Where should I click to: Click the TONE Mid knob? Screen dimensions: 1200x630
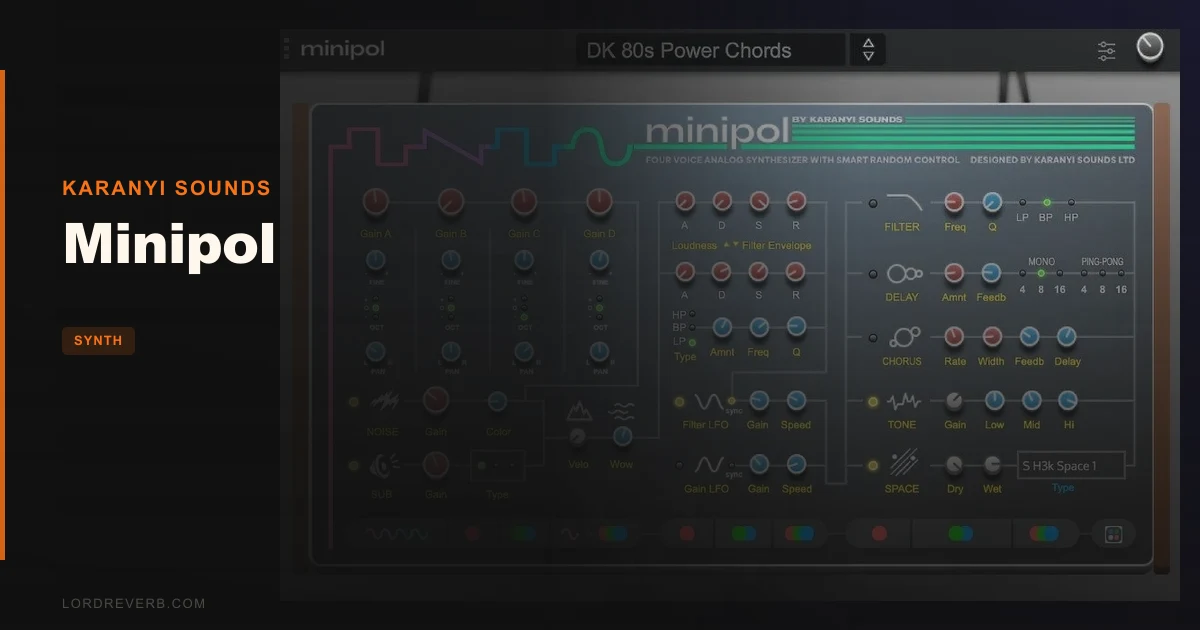(x=1031, y=402)
